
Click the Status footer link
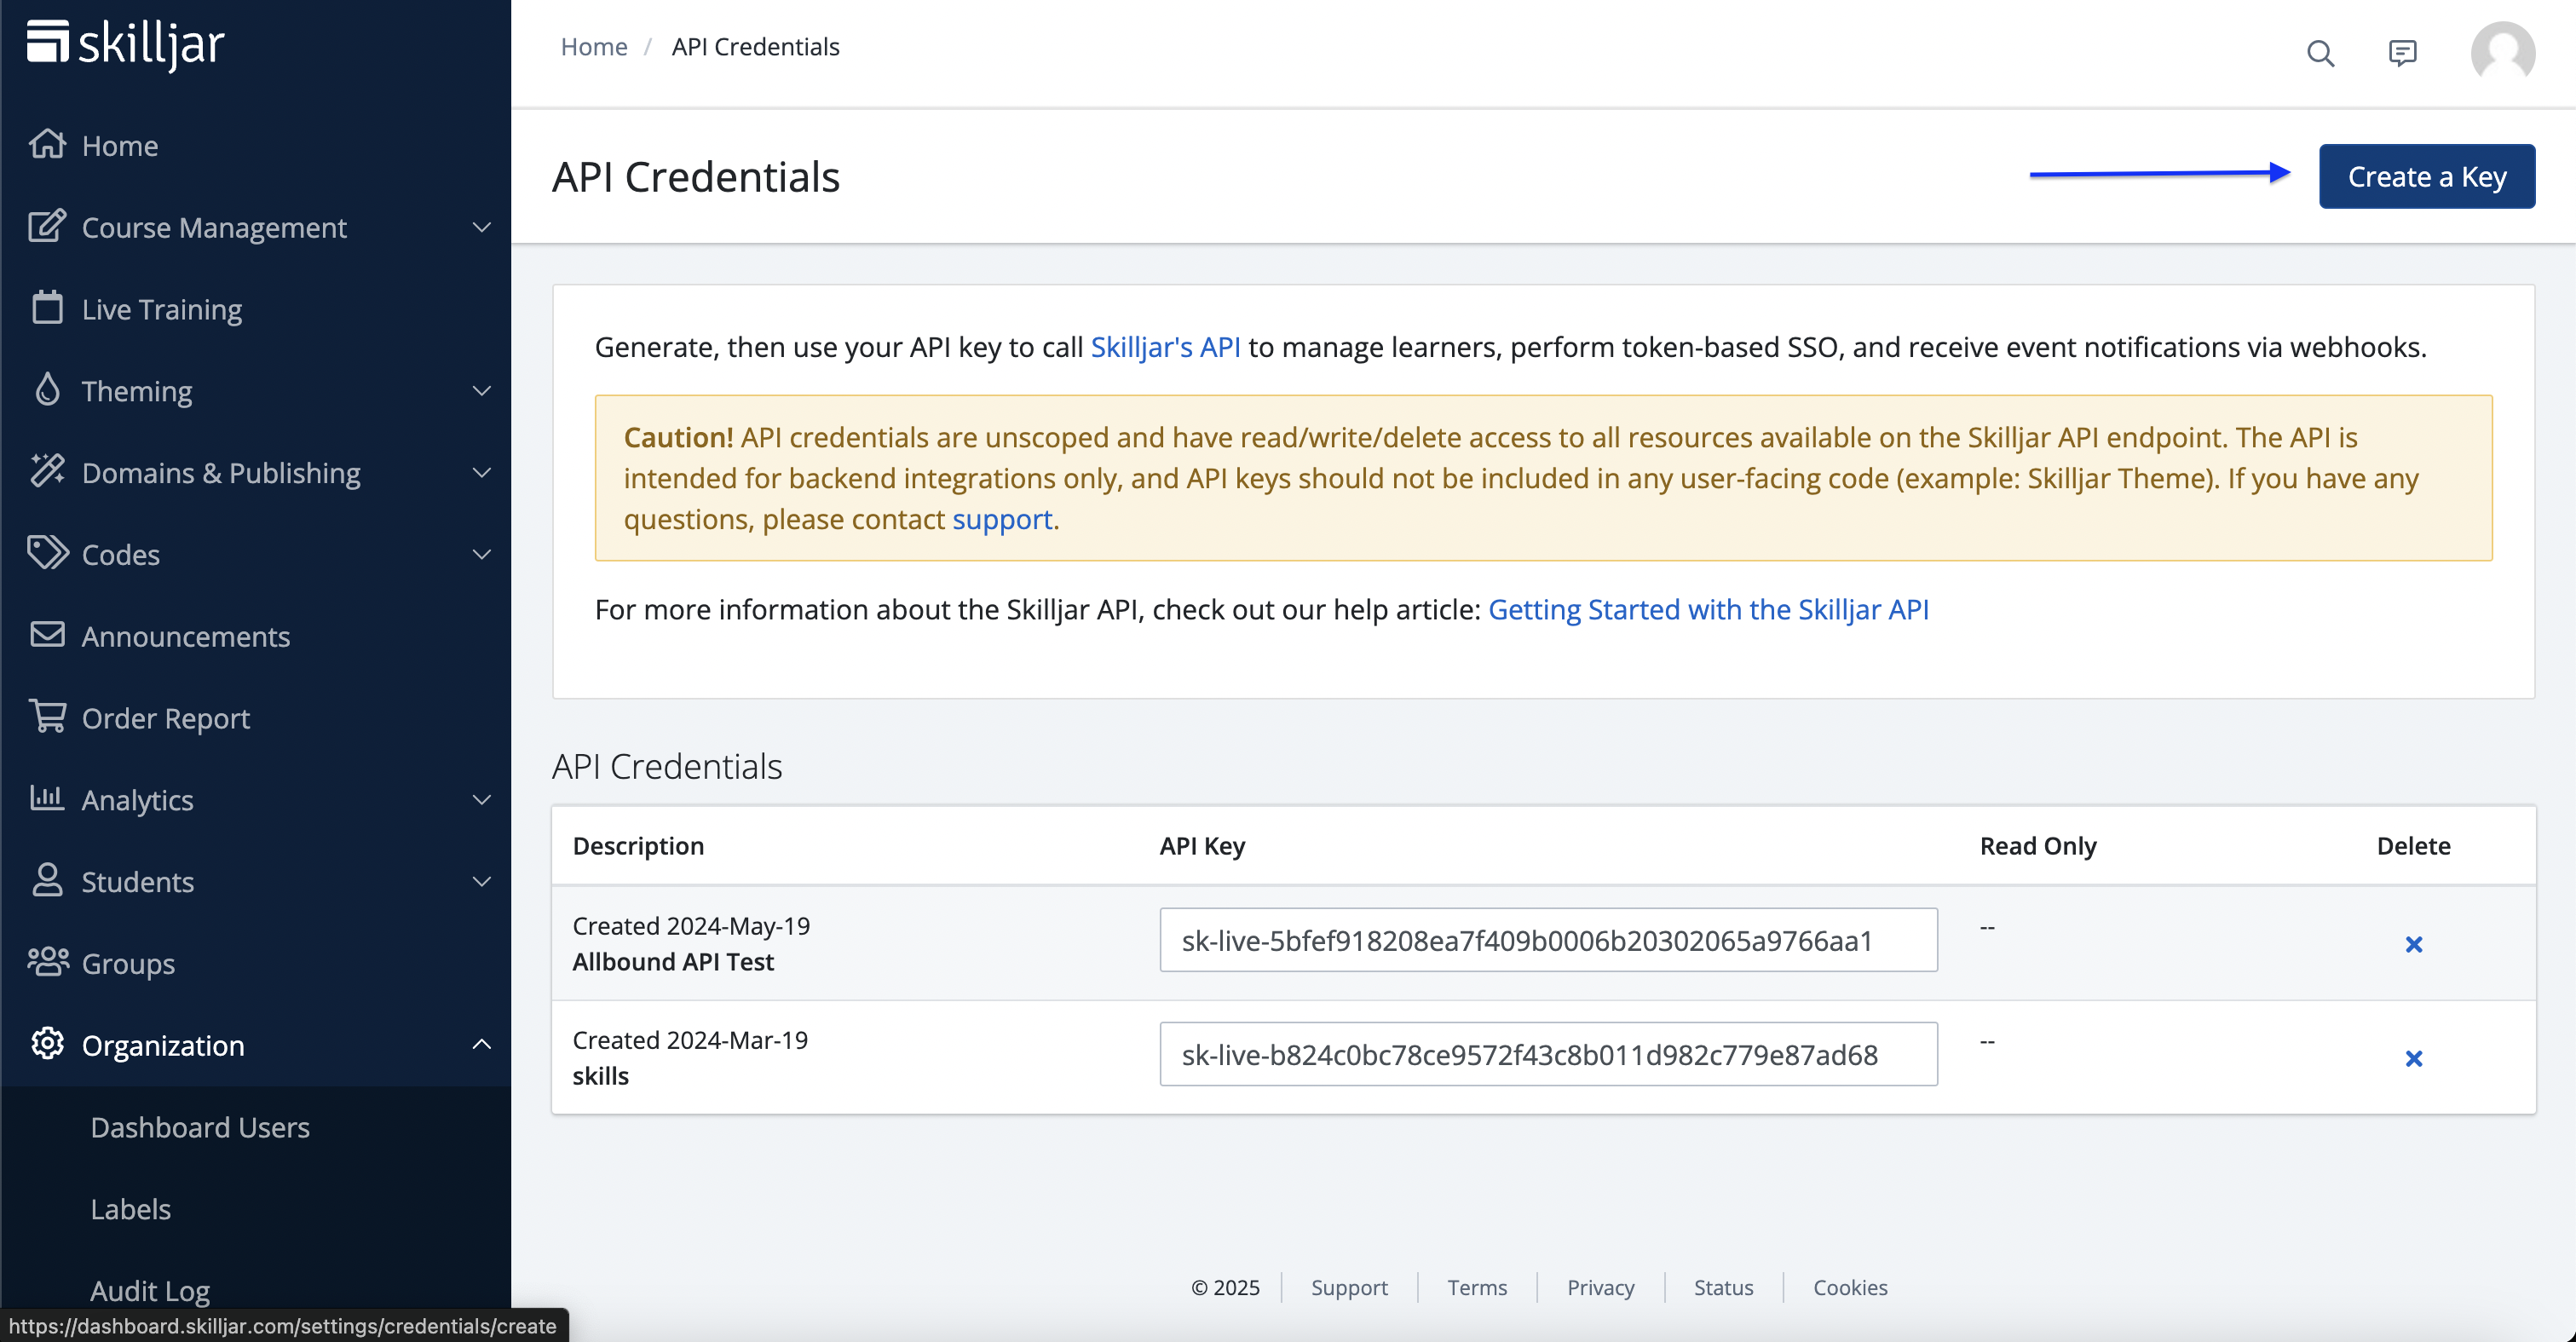(x=1723, y=1287)
